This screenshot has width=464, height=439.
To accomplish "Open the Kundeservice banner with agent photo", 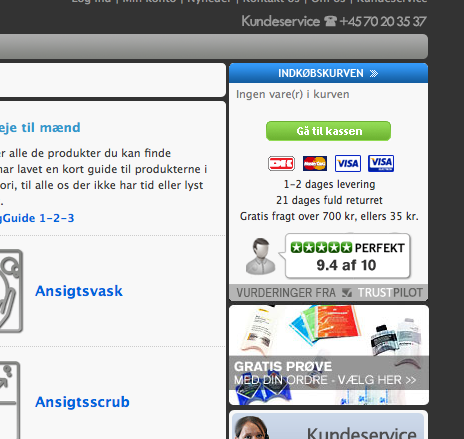I will click(328, 426).
